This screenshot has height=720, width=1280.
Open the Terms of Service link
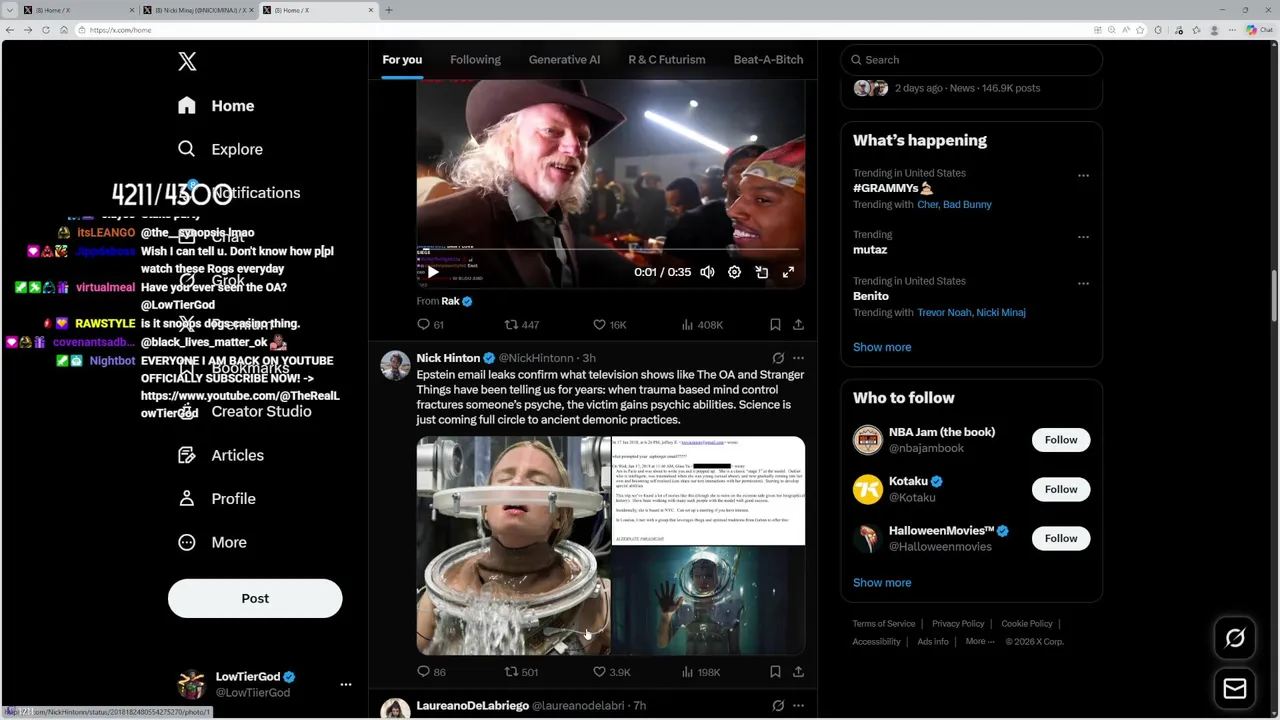pyautogui.click(x=883, y=624)
